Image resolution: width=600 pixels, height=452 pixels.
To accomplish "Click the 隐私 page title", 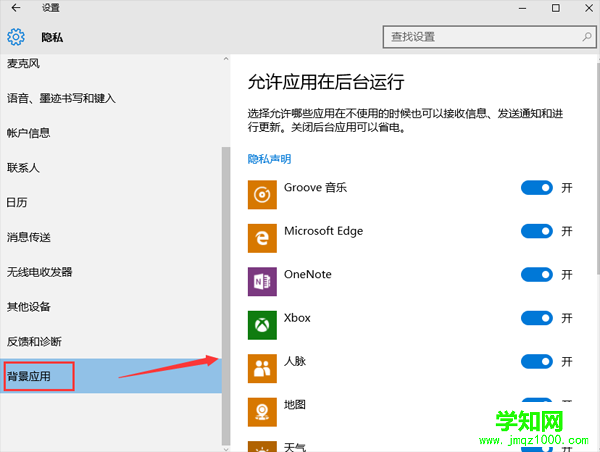I will (52, 37).
